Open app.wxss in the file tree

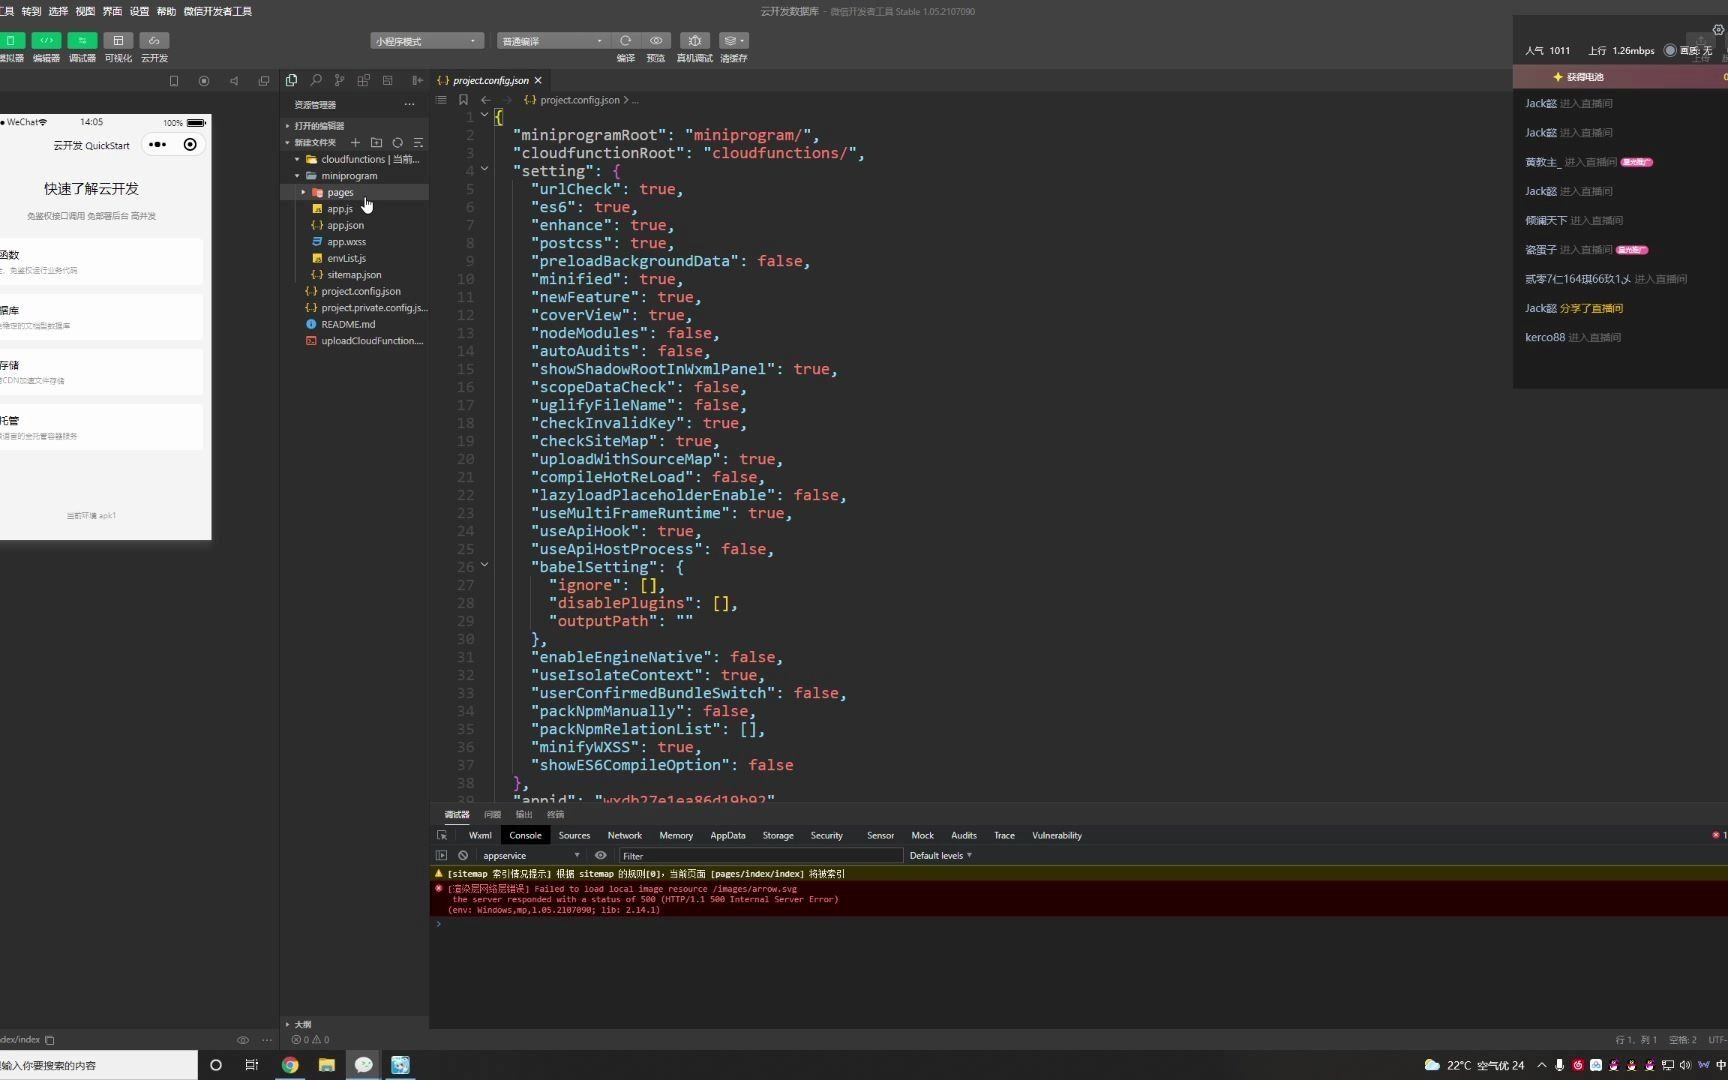(x=346, y=242)
